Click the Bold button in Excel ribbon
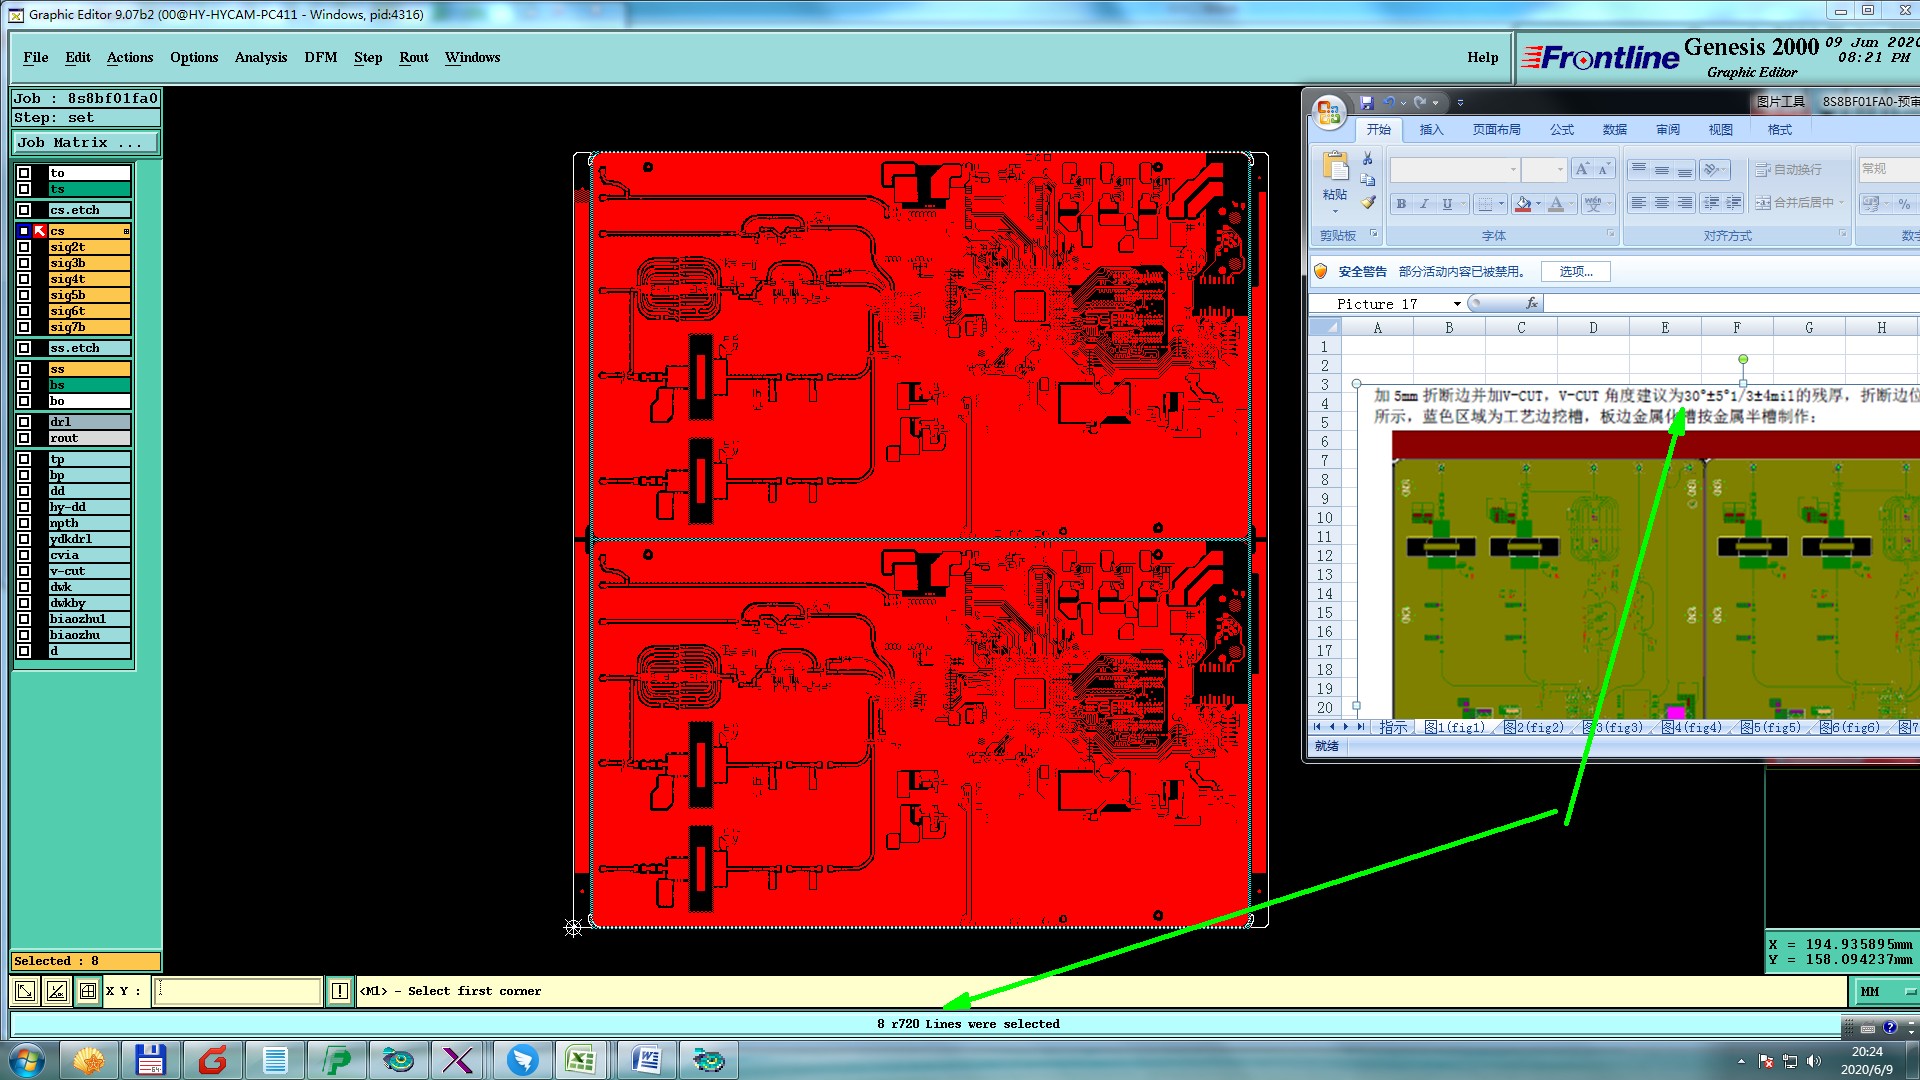 (1401, 204)
